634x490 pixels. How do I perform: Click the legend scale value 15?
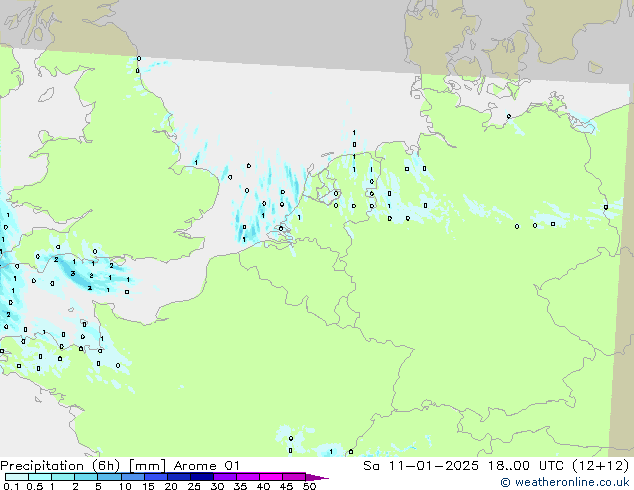pyautogui.click(x=147, y=487)
